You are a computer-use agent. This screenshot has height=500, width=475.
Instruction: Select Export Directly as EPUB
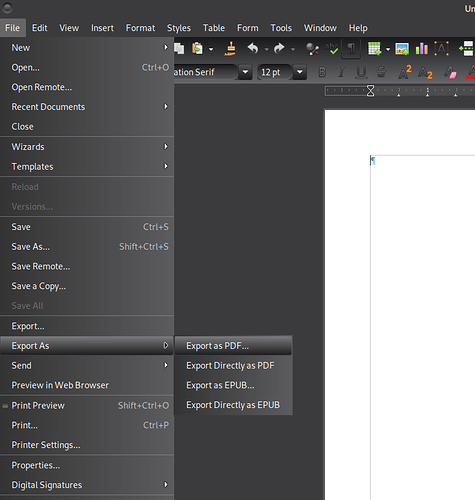pyautogui.click(x=233, y=405)
